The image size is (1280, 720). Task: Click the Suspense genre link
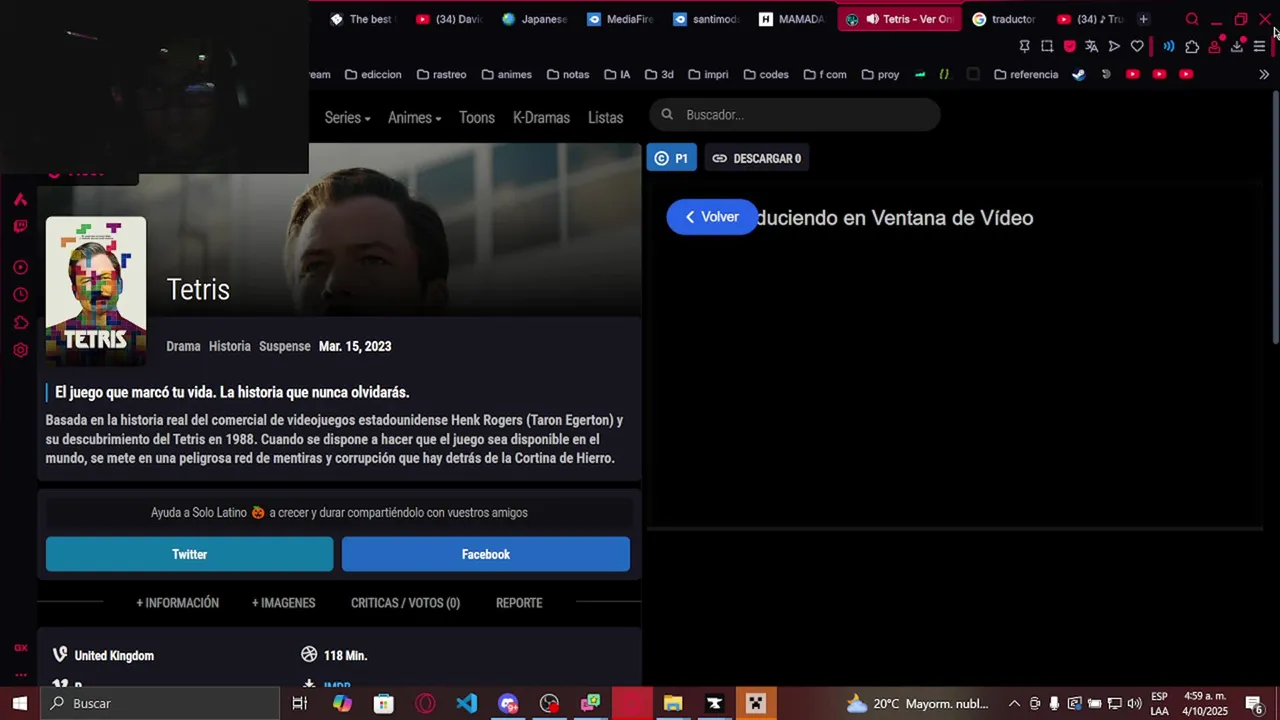pos(285,346)
